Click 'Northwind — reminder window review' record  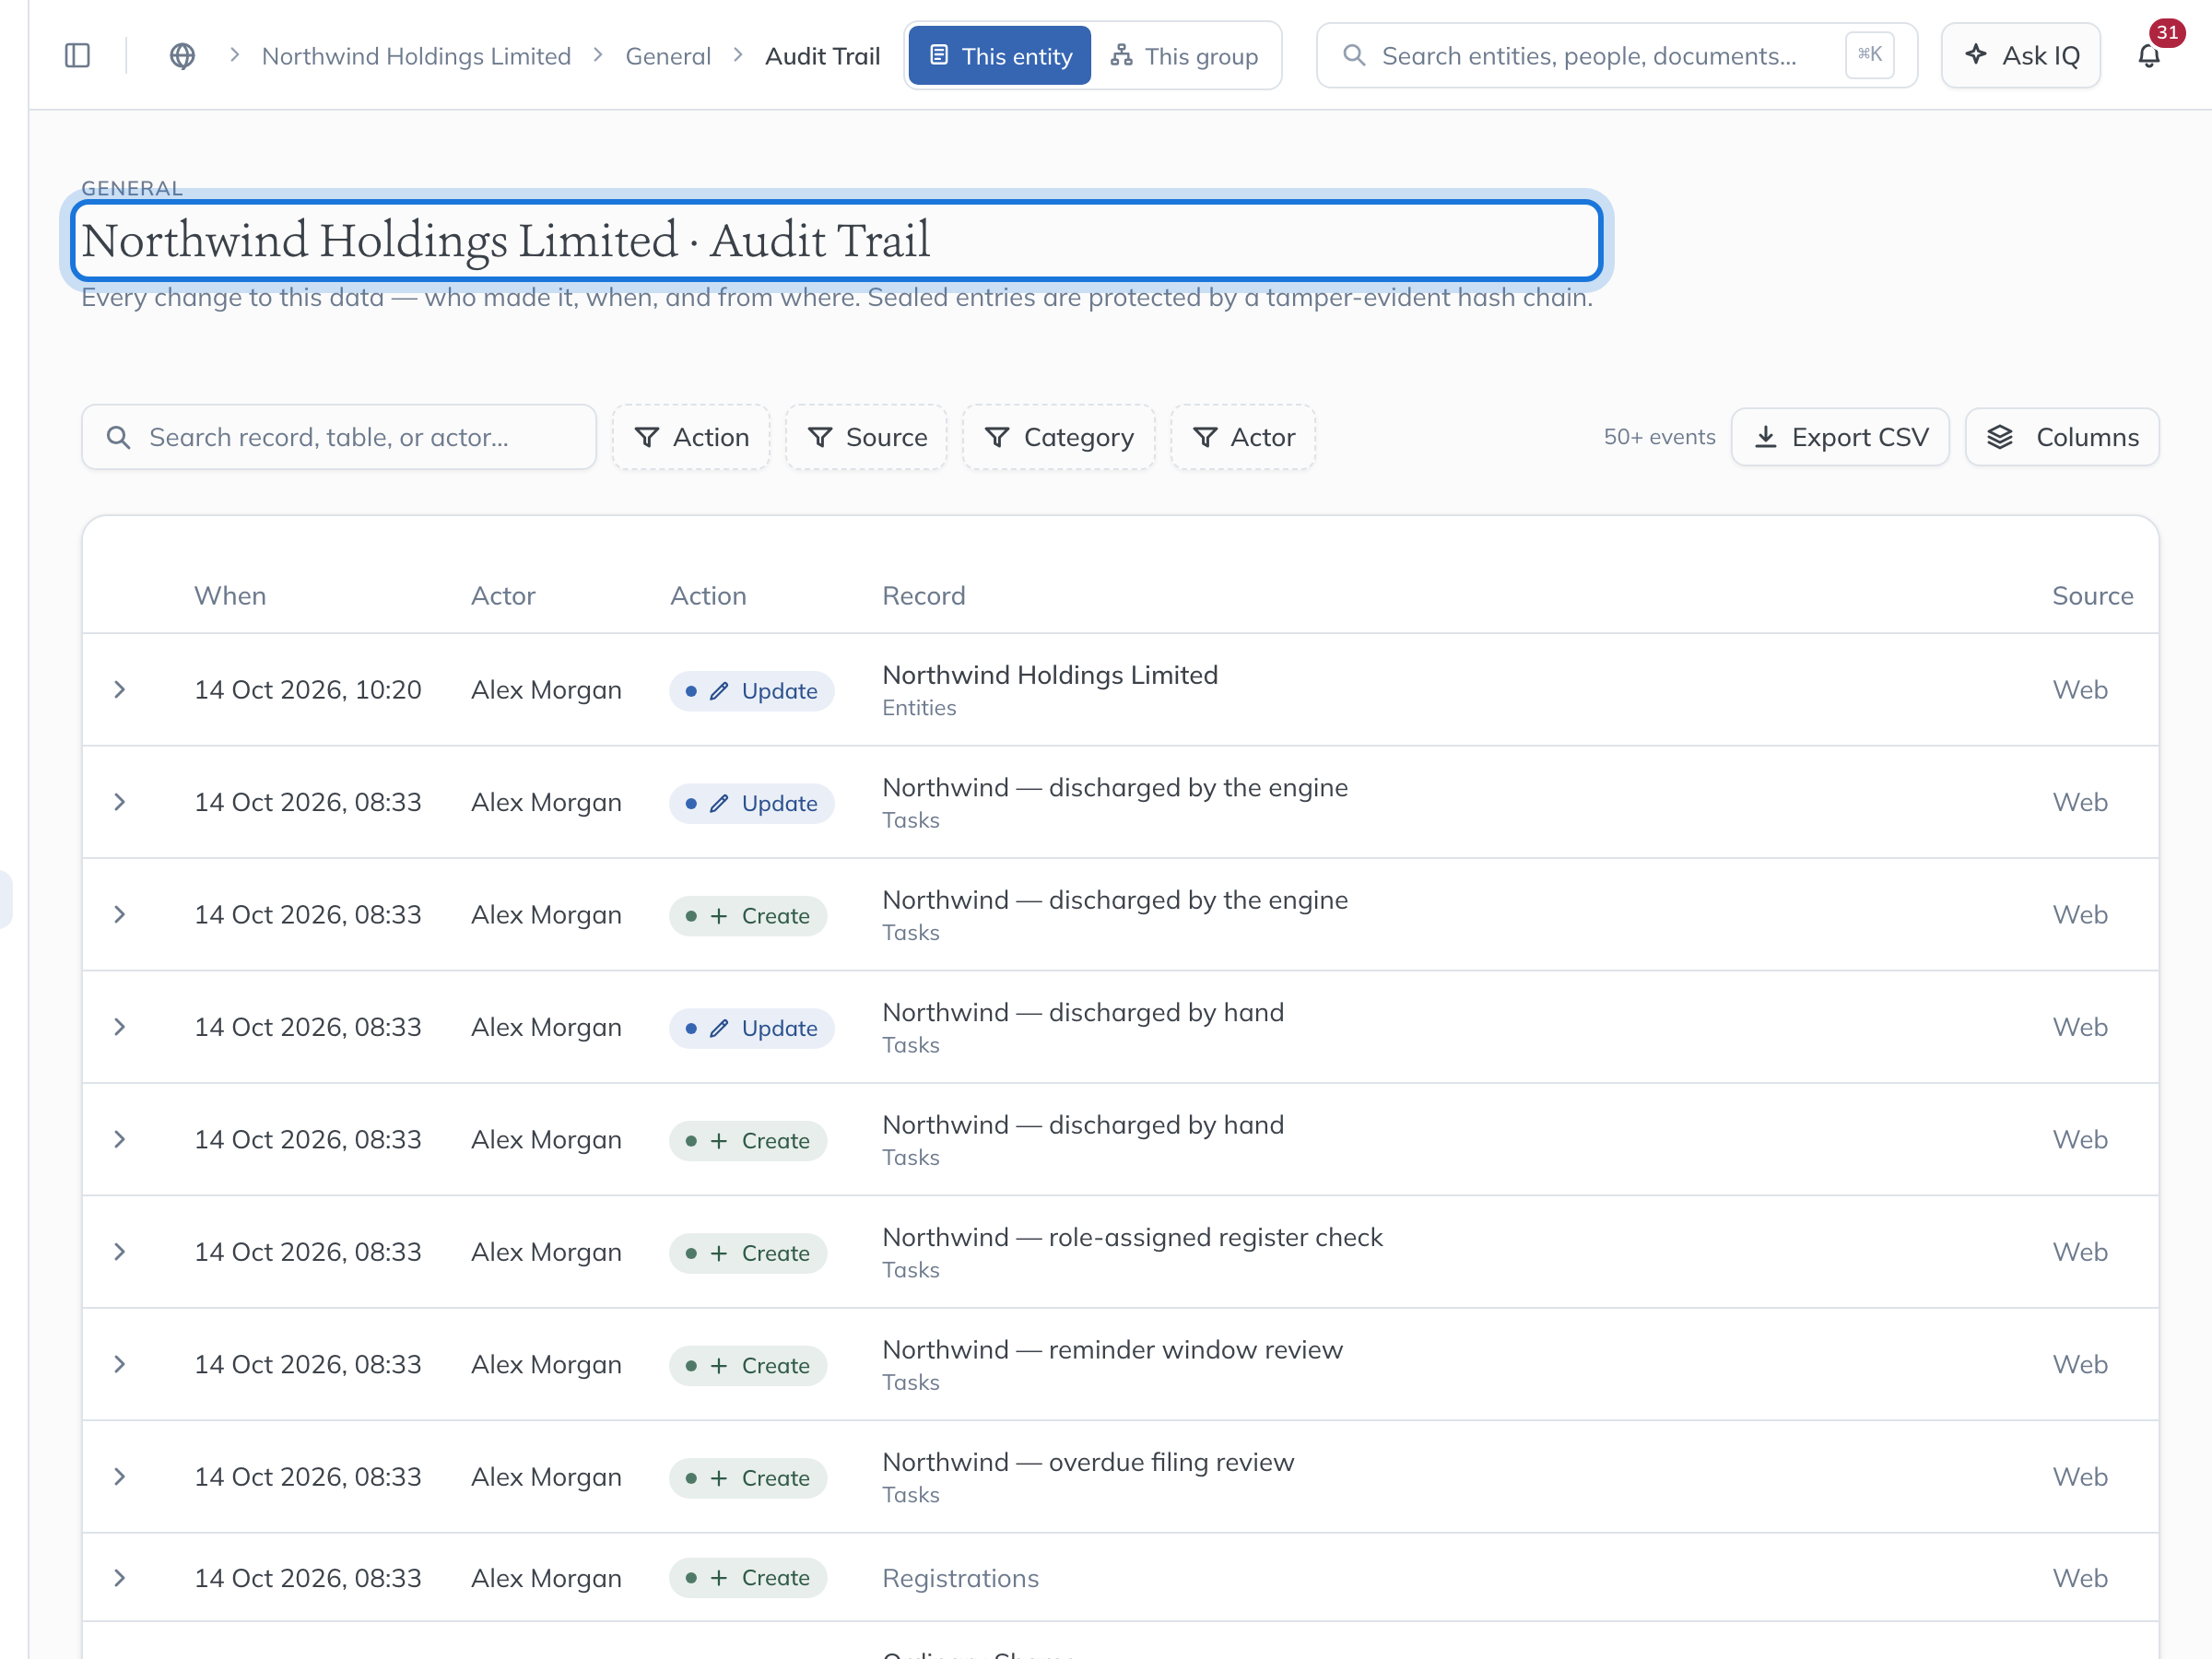tap(1112, 1350)
